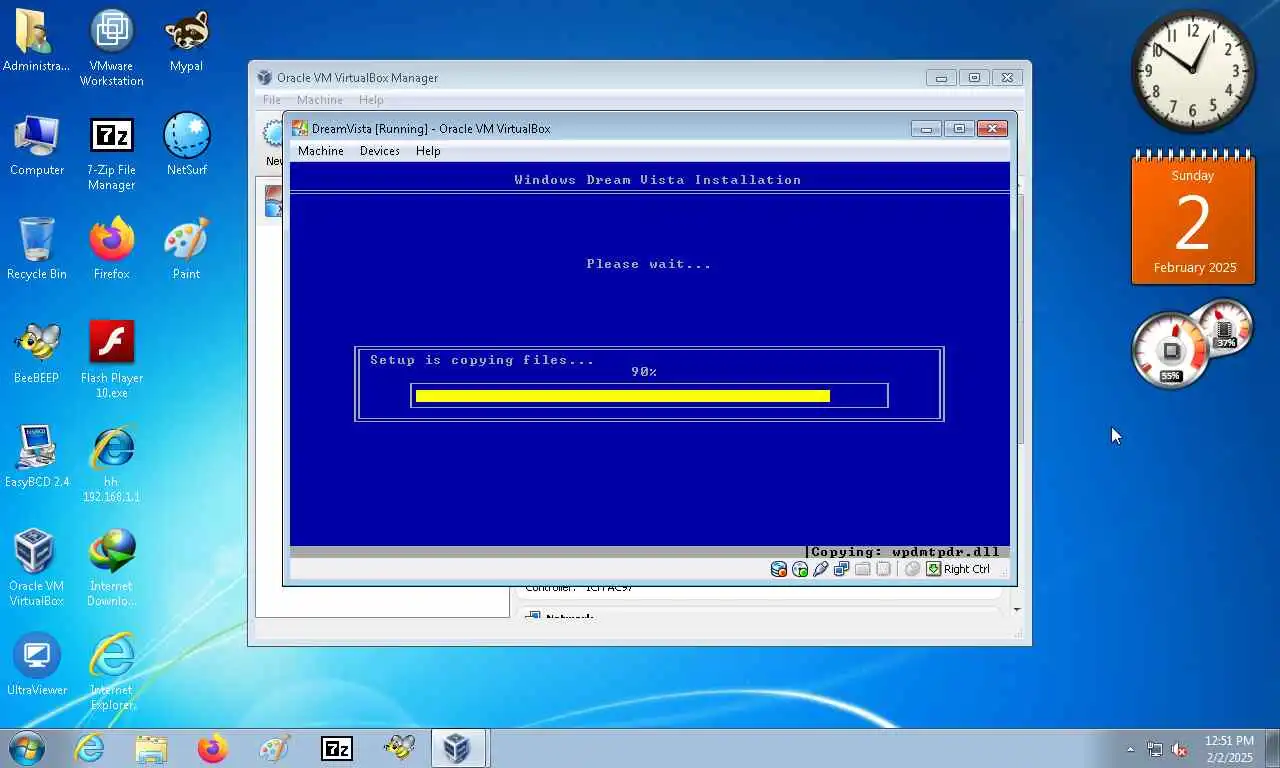Select the Administrator folder desktop icon
This screenshot has width=1280, height=768.
point(37,42)
